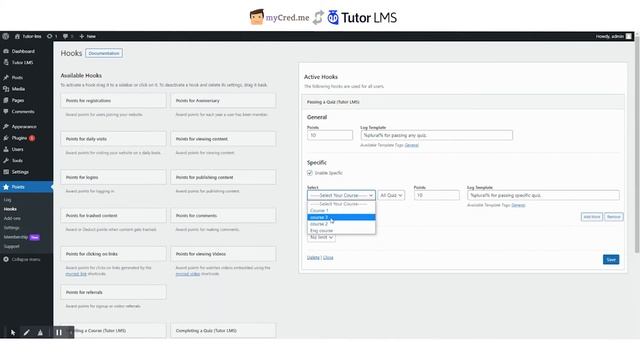Activate the Points for registrations hook
The width and height of the screenshot is (640, 360).
[113, 101]
